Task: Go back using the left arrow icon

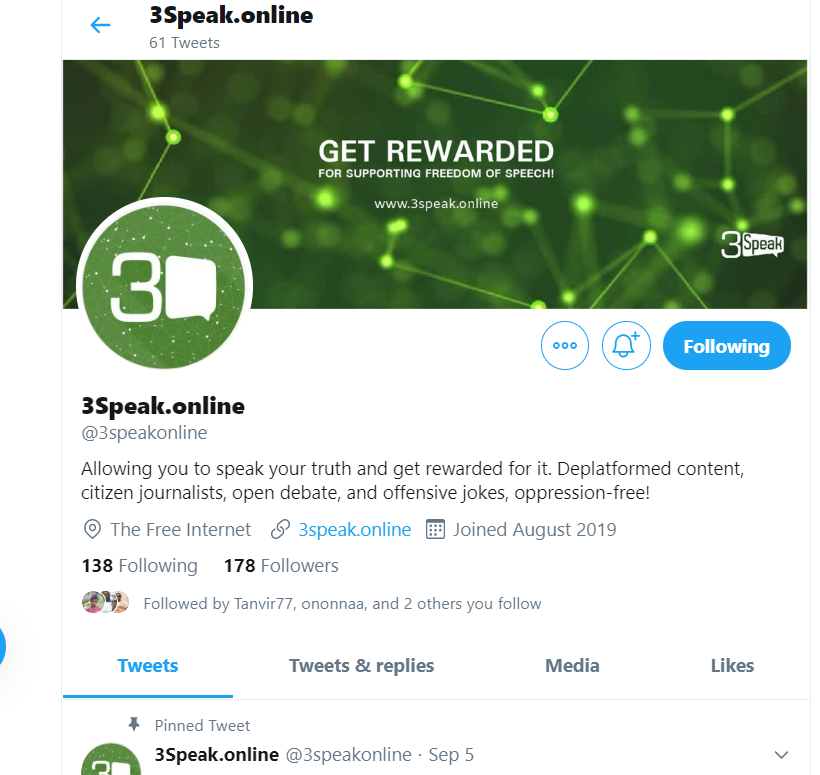Action: [x=100, y=25]
